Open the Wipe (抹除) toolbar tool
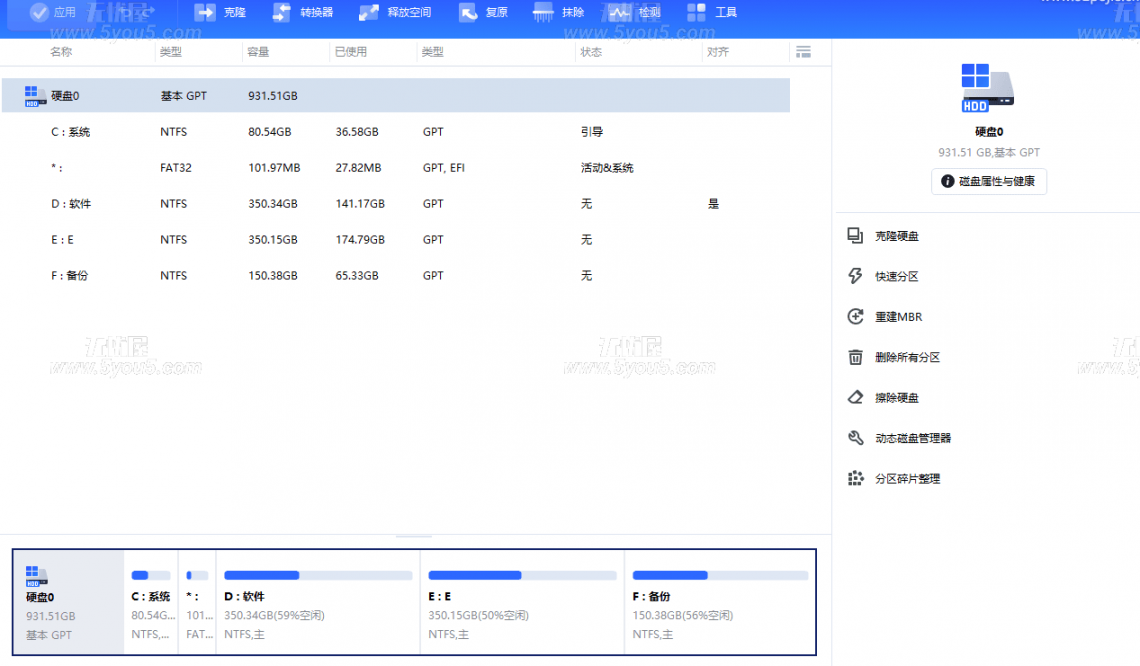The width and height of the screenshot is (1140, 666). (558, 12)
